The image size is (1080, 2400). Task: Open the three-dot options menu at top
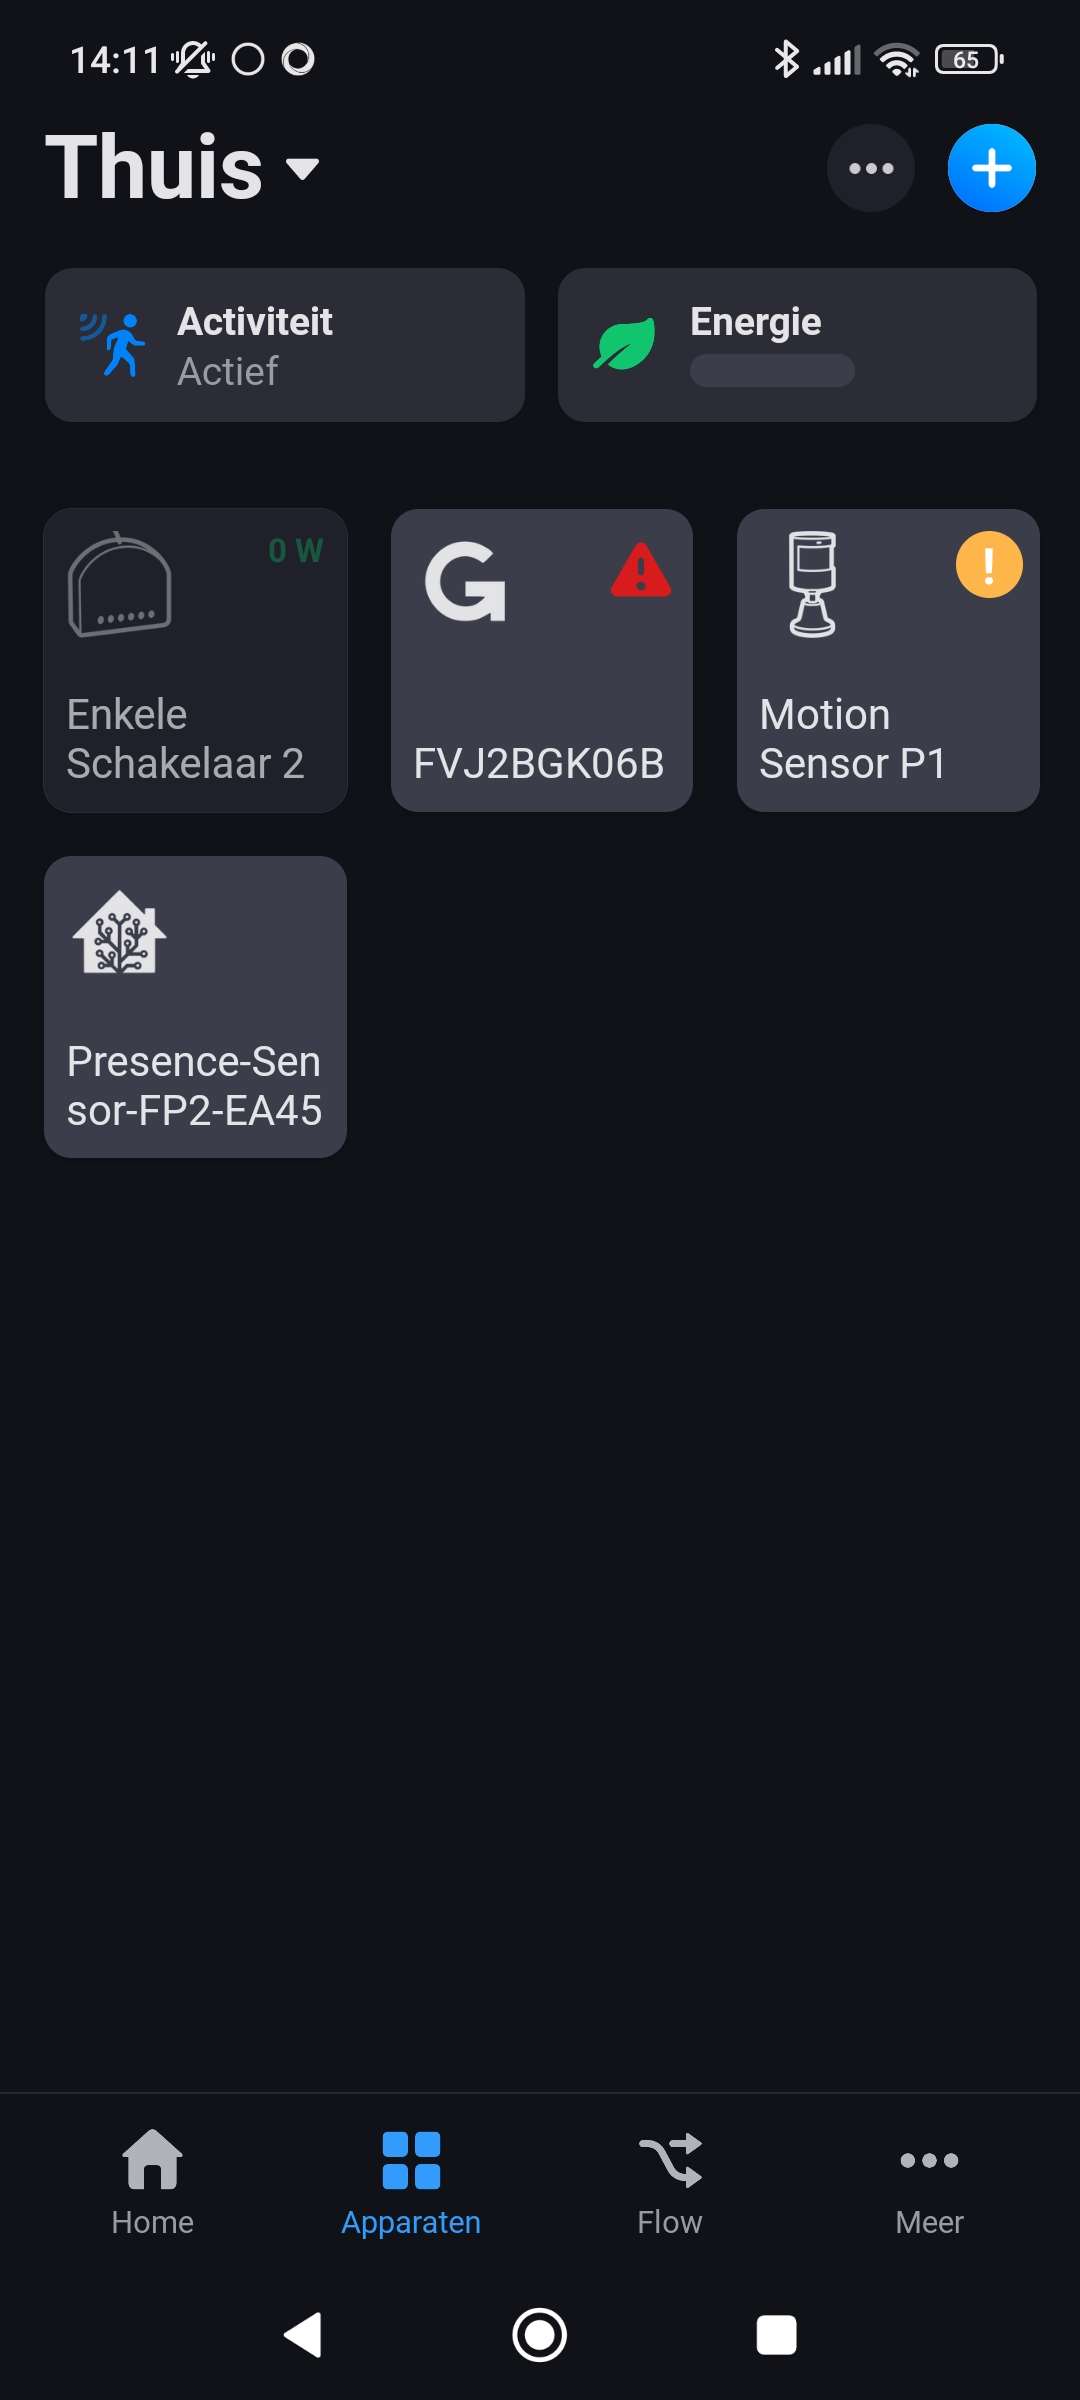(x=870, y=168)
